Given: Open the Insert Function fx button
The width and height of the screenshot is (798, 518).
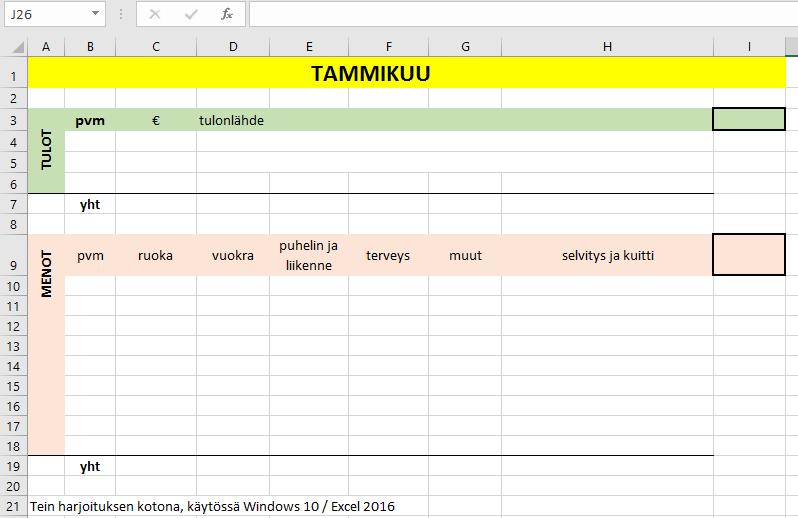Looking at the screenshot, I should pyautogui.click(x=226, y=14).
